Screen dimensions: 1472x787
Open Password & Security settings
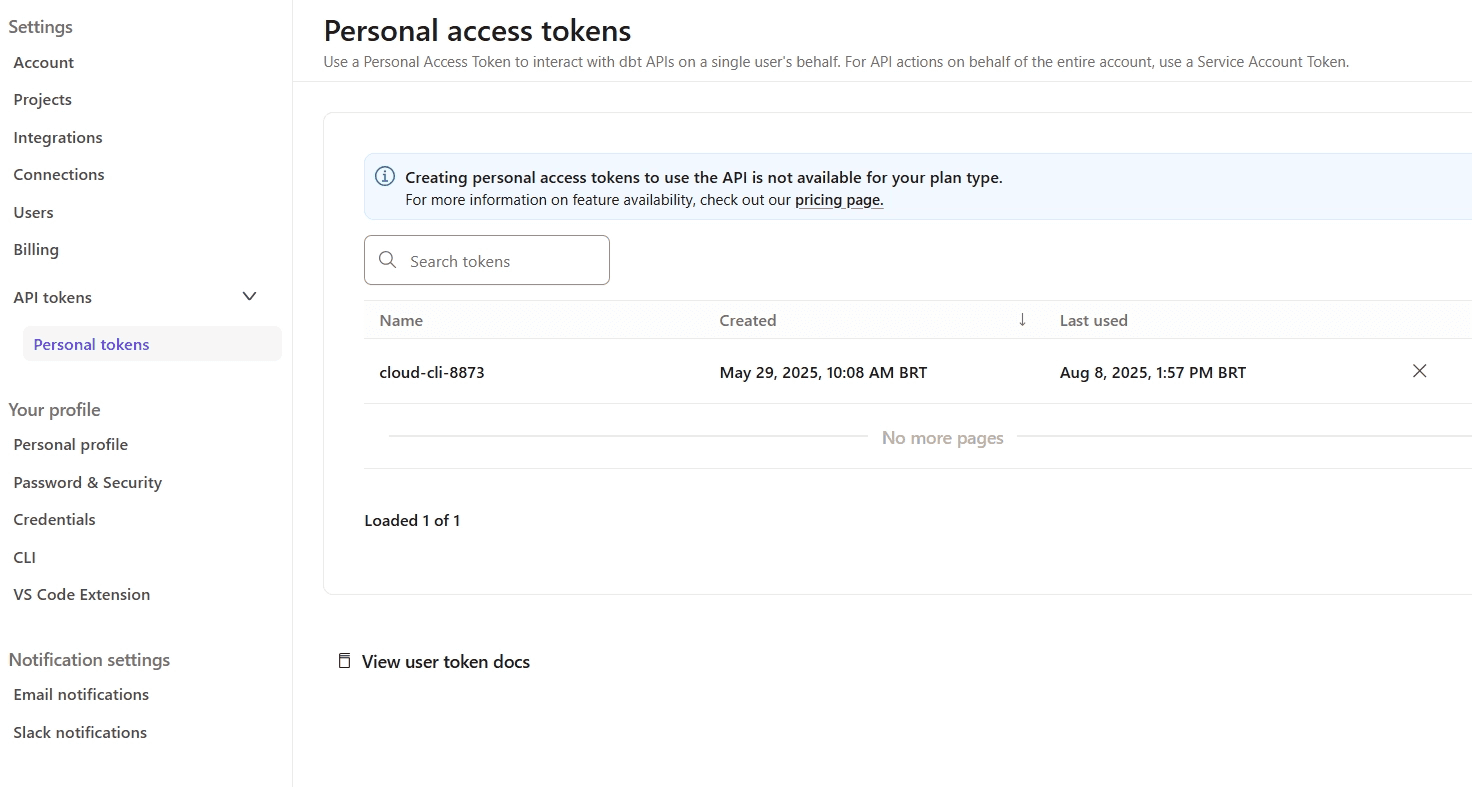88,482
